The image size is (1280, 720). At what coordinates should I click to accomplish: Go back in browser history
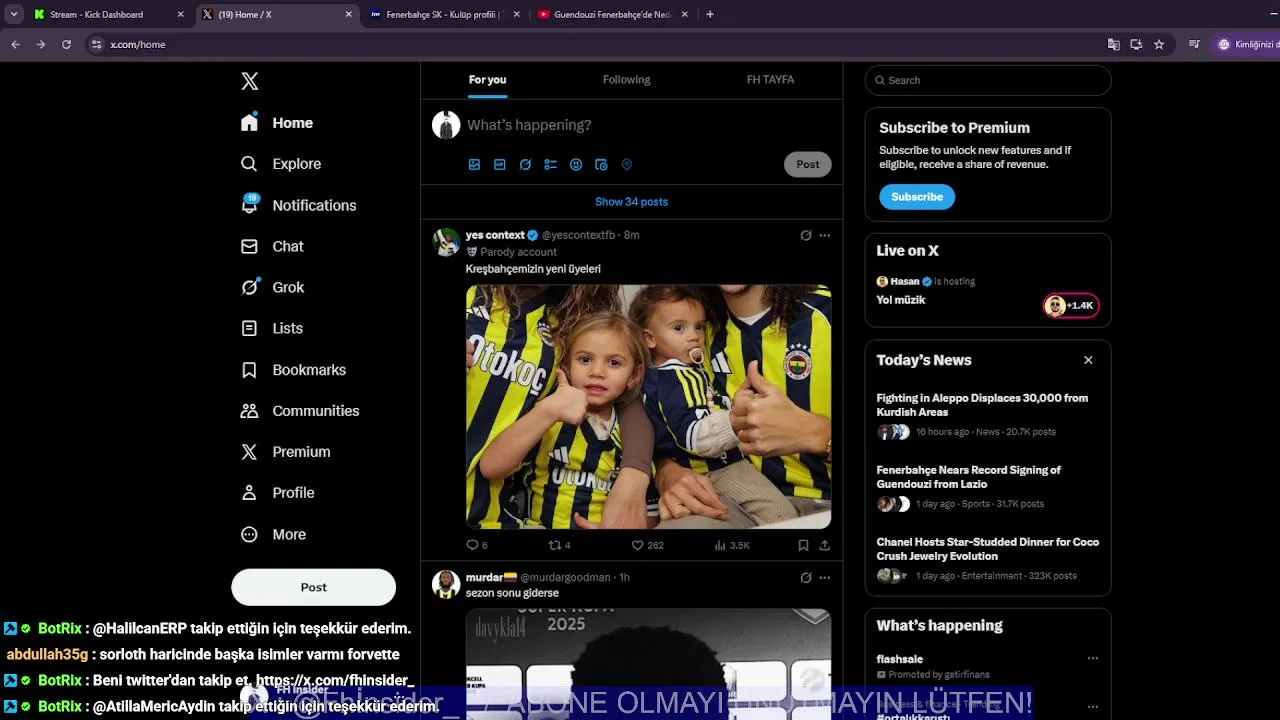tap(15, 45)
